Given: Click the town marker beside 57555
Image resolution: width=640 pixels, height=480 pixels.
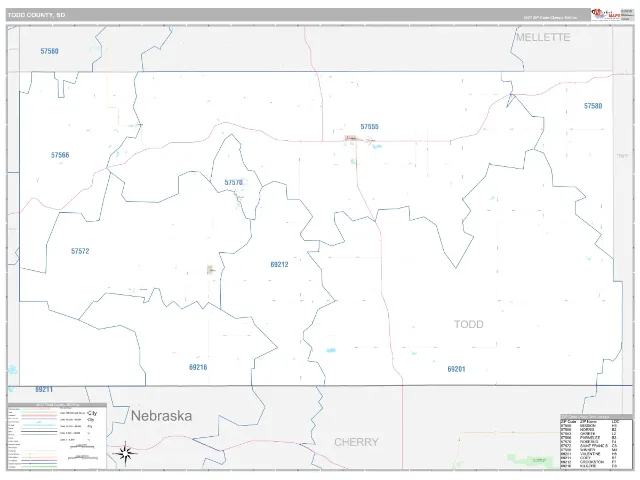Looking at the screenshot, I should click(351, 138).
